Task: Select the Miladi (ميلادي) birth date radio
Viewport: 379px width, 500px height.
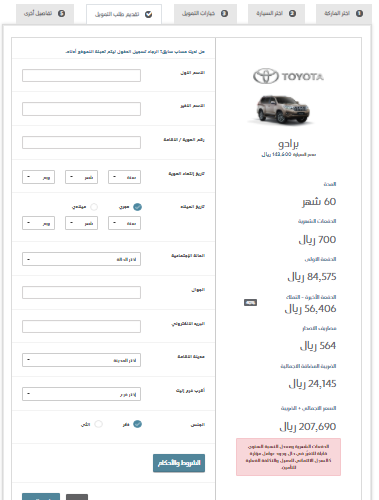Action: (94, 207)
